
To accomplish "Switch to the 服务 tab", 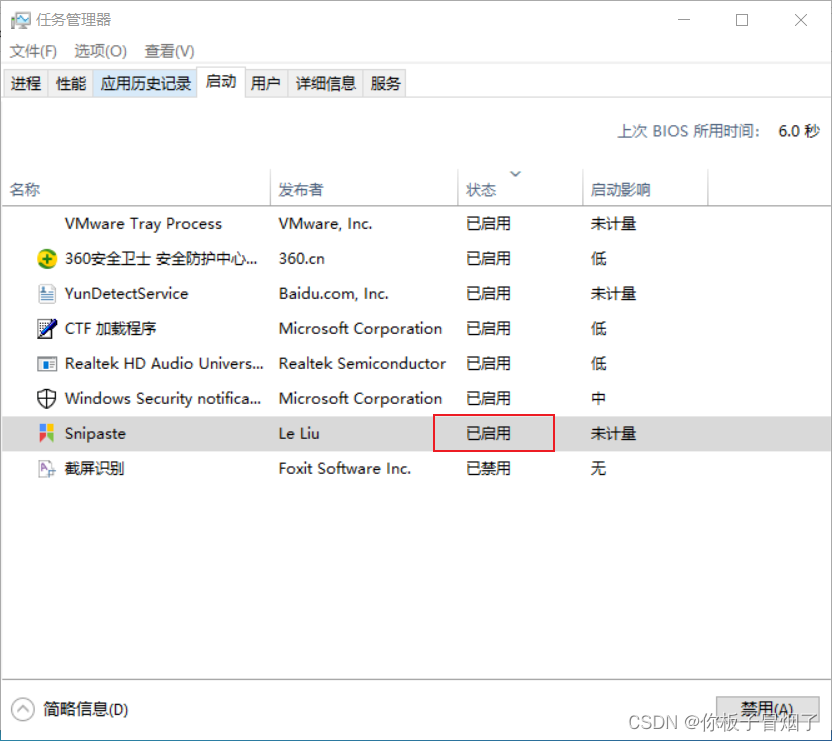I will pyautogui.click(x=385, y=83).
